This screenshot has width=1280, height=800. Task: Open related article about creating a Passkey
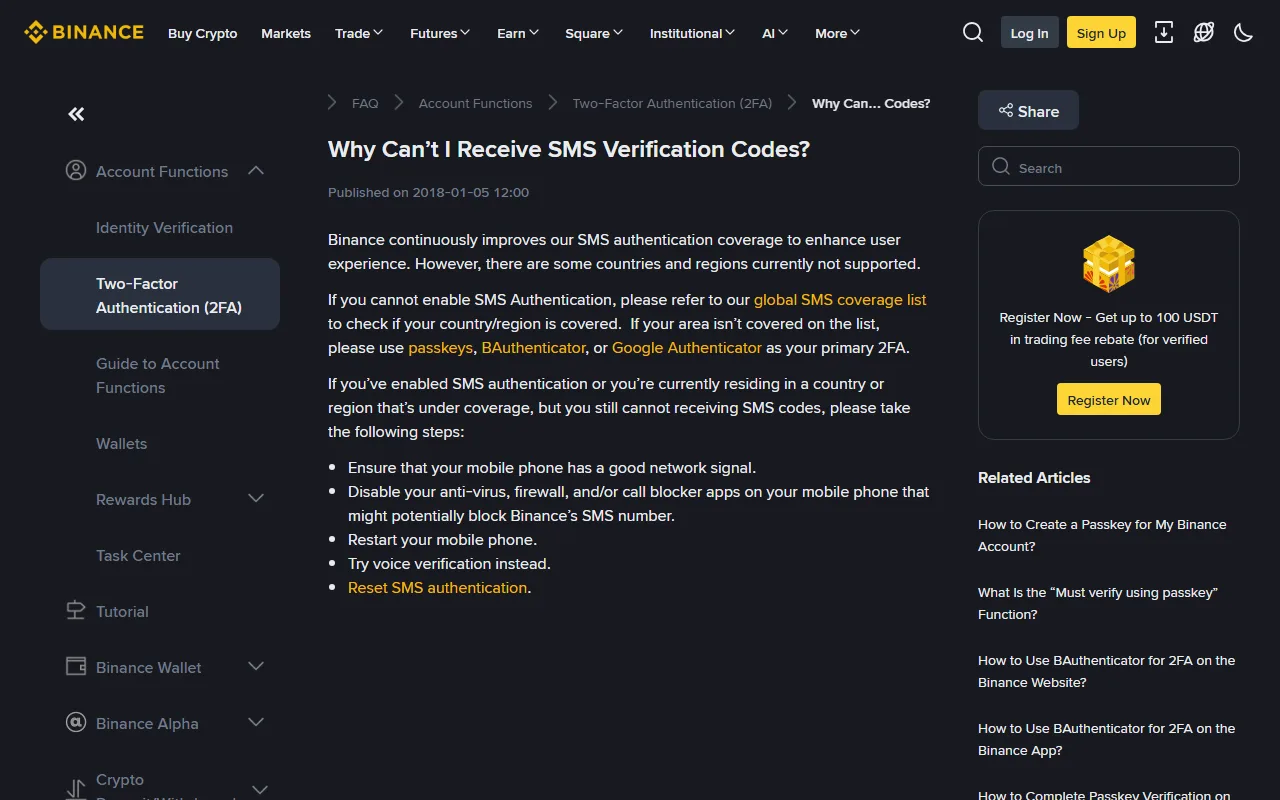(x=1102, y=535)
